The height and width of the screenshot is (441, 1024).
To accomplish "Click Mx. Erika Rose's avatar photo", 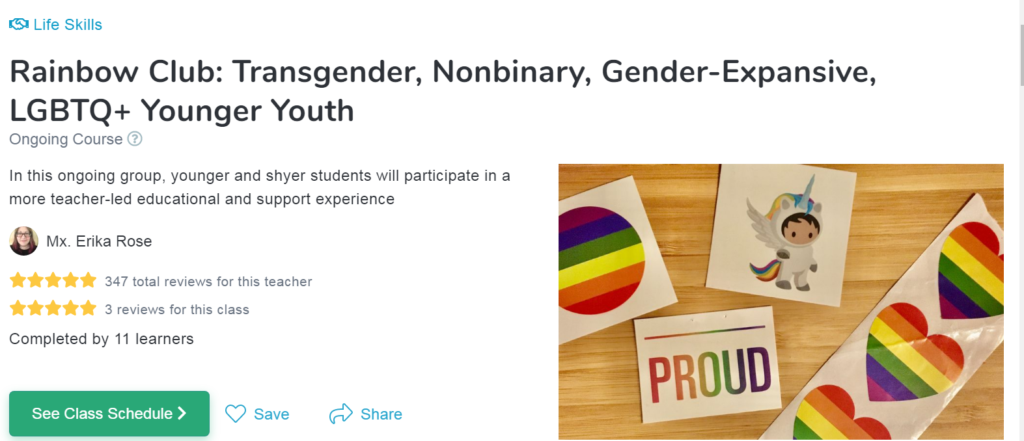I will pyautogui.click(x=23, y=241).
